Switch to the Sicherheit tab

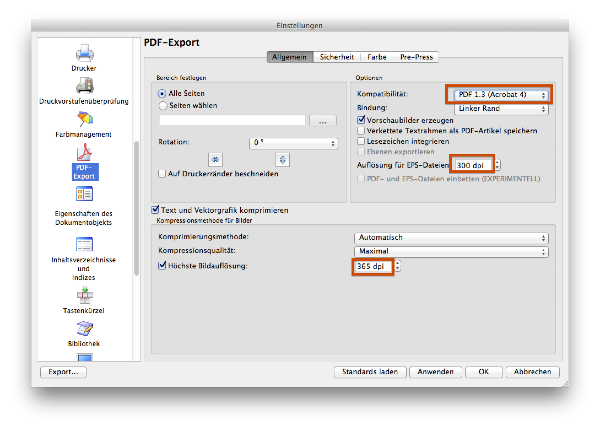tap(336, 58)
